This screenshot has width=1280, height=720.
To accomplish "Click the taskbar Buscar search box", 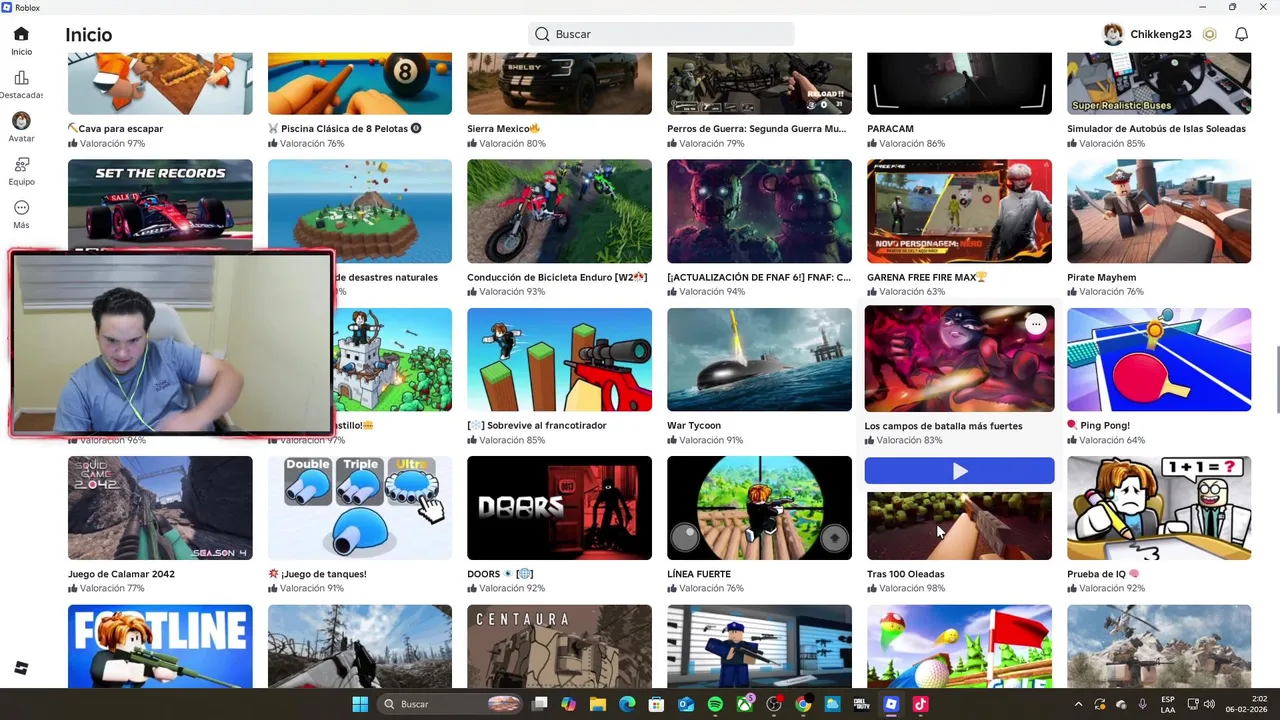I will click(x=450, y=704).
